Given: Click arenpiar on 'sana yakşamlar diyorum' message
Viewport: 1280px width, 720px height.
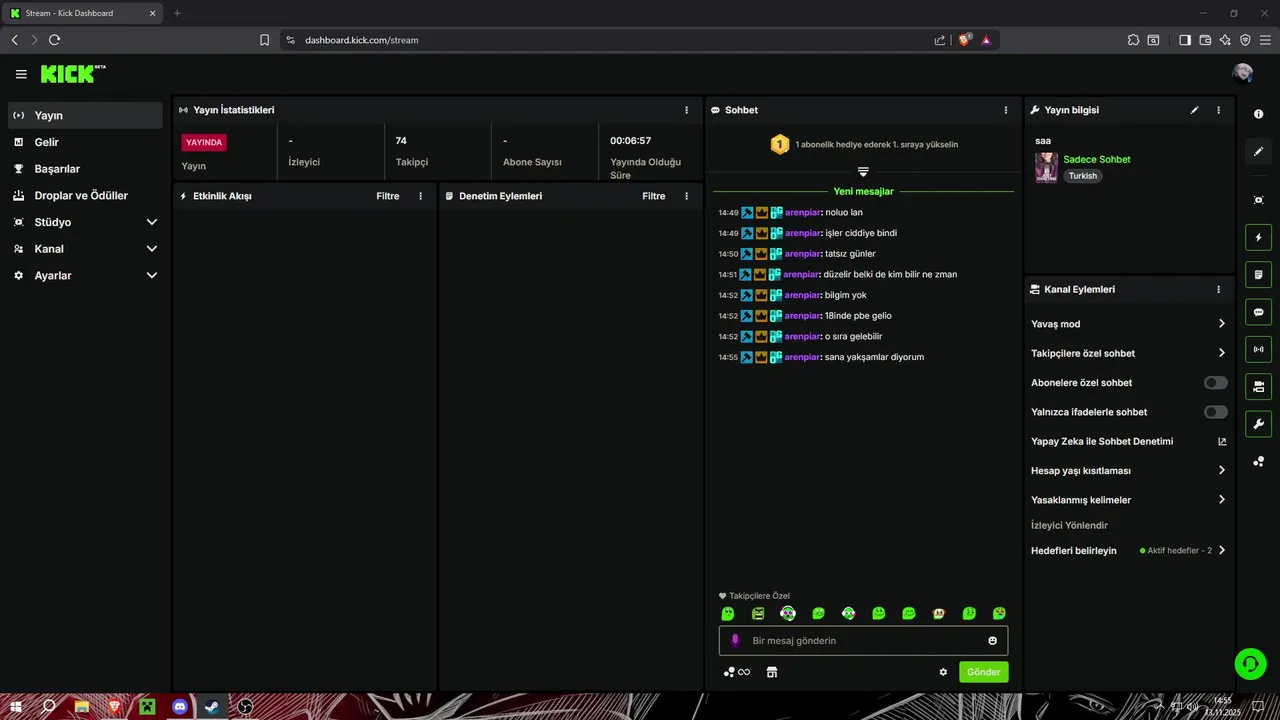Looking at the screenshot, I should [x=802, y=357].
